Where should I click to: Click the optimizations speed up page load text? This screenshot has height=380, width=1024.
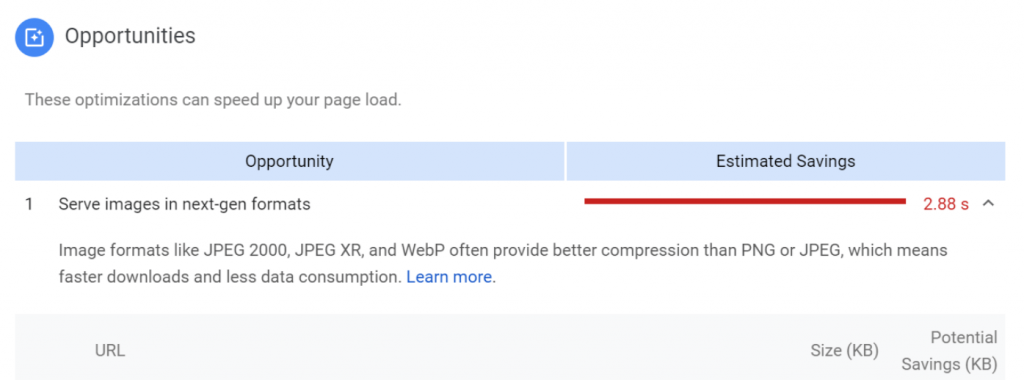213,101
